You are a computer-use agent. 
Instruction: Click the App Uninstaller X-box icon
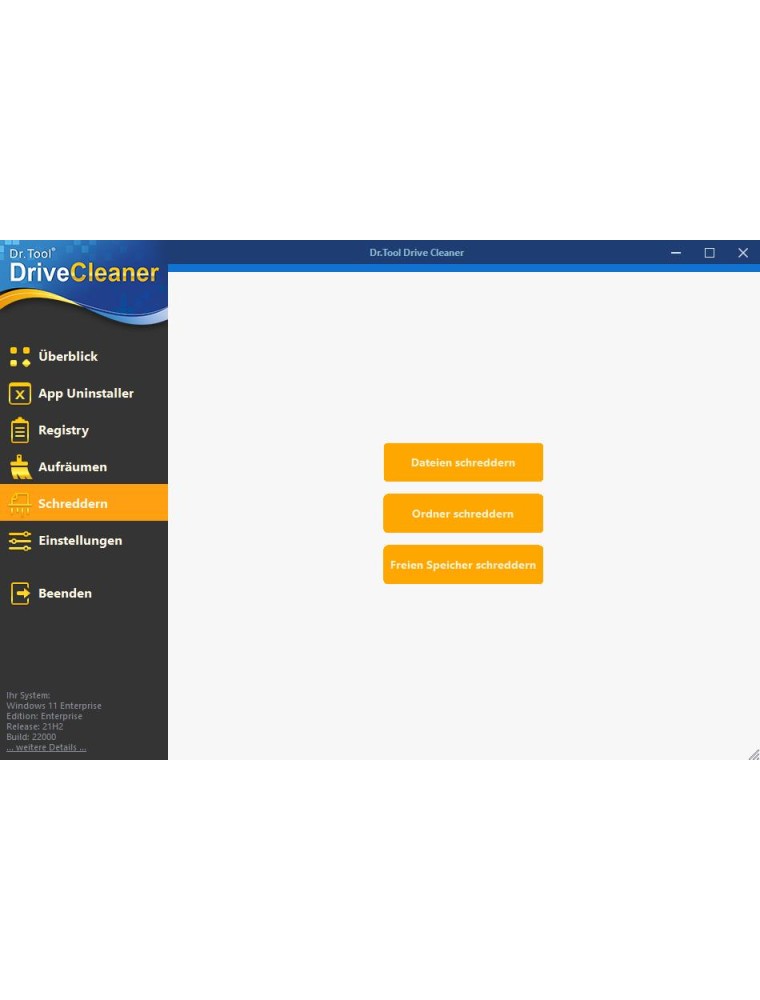point(20,394)
